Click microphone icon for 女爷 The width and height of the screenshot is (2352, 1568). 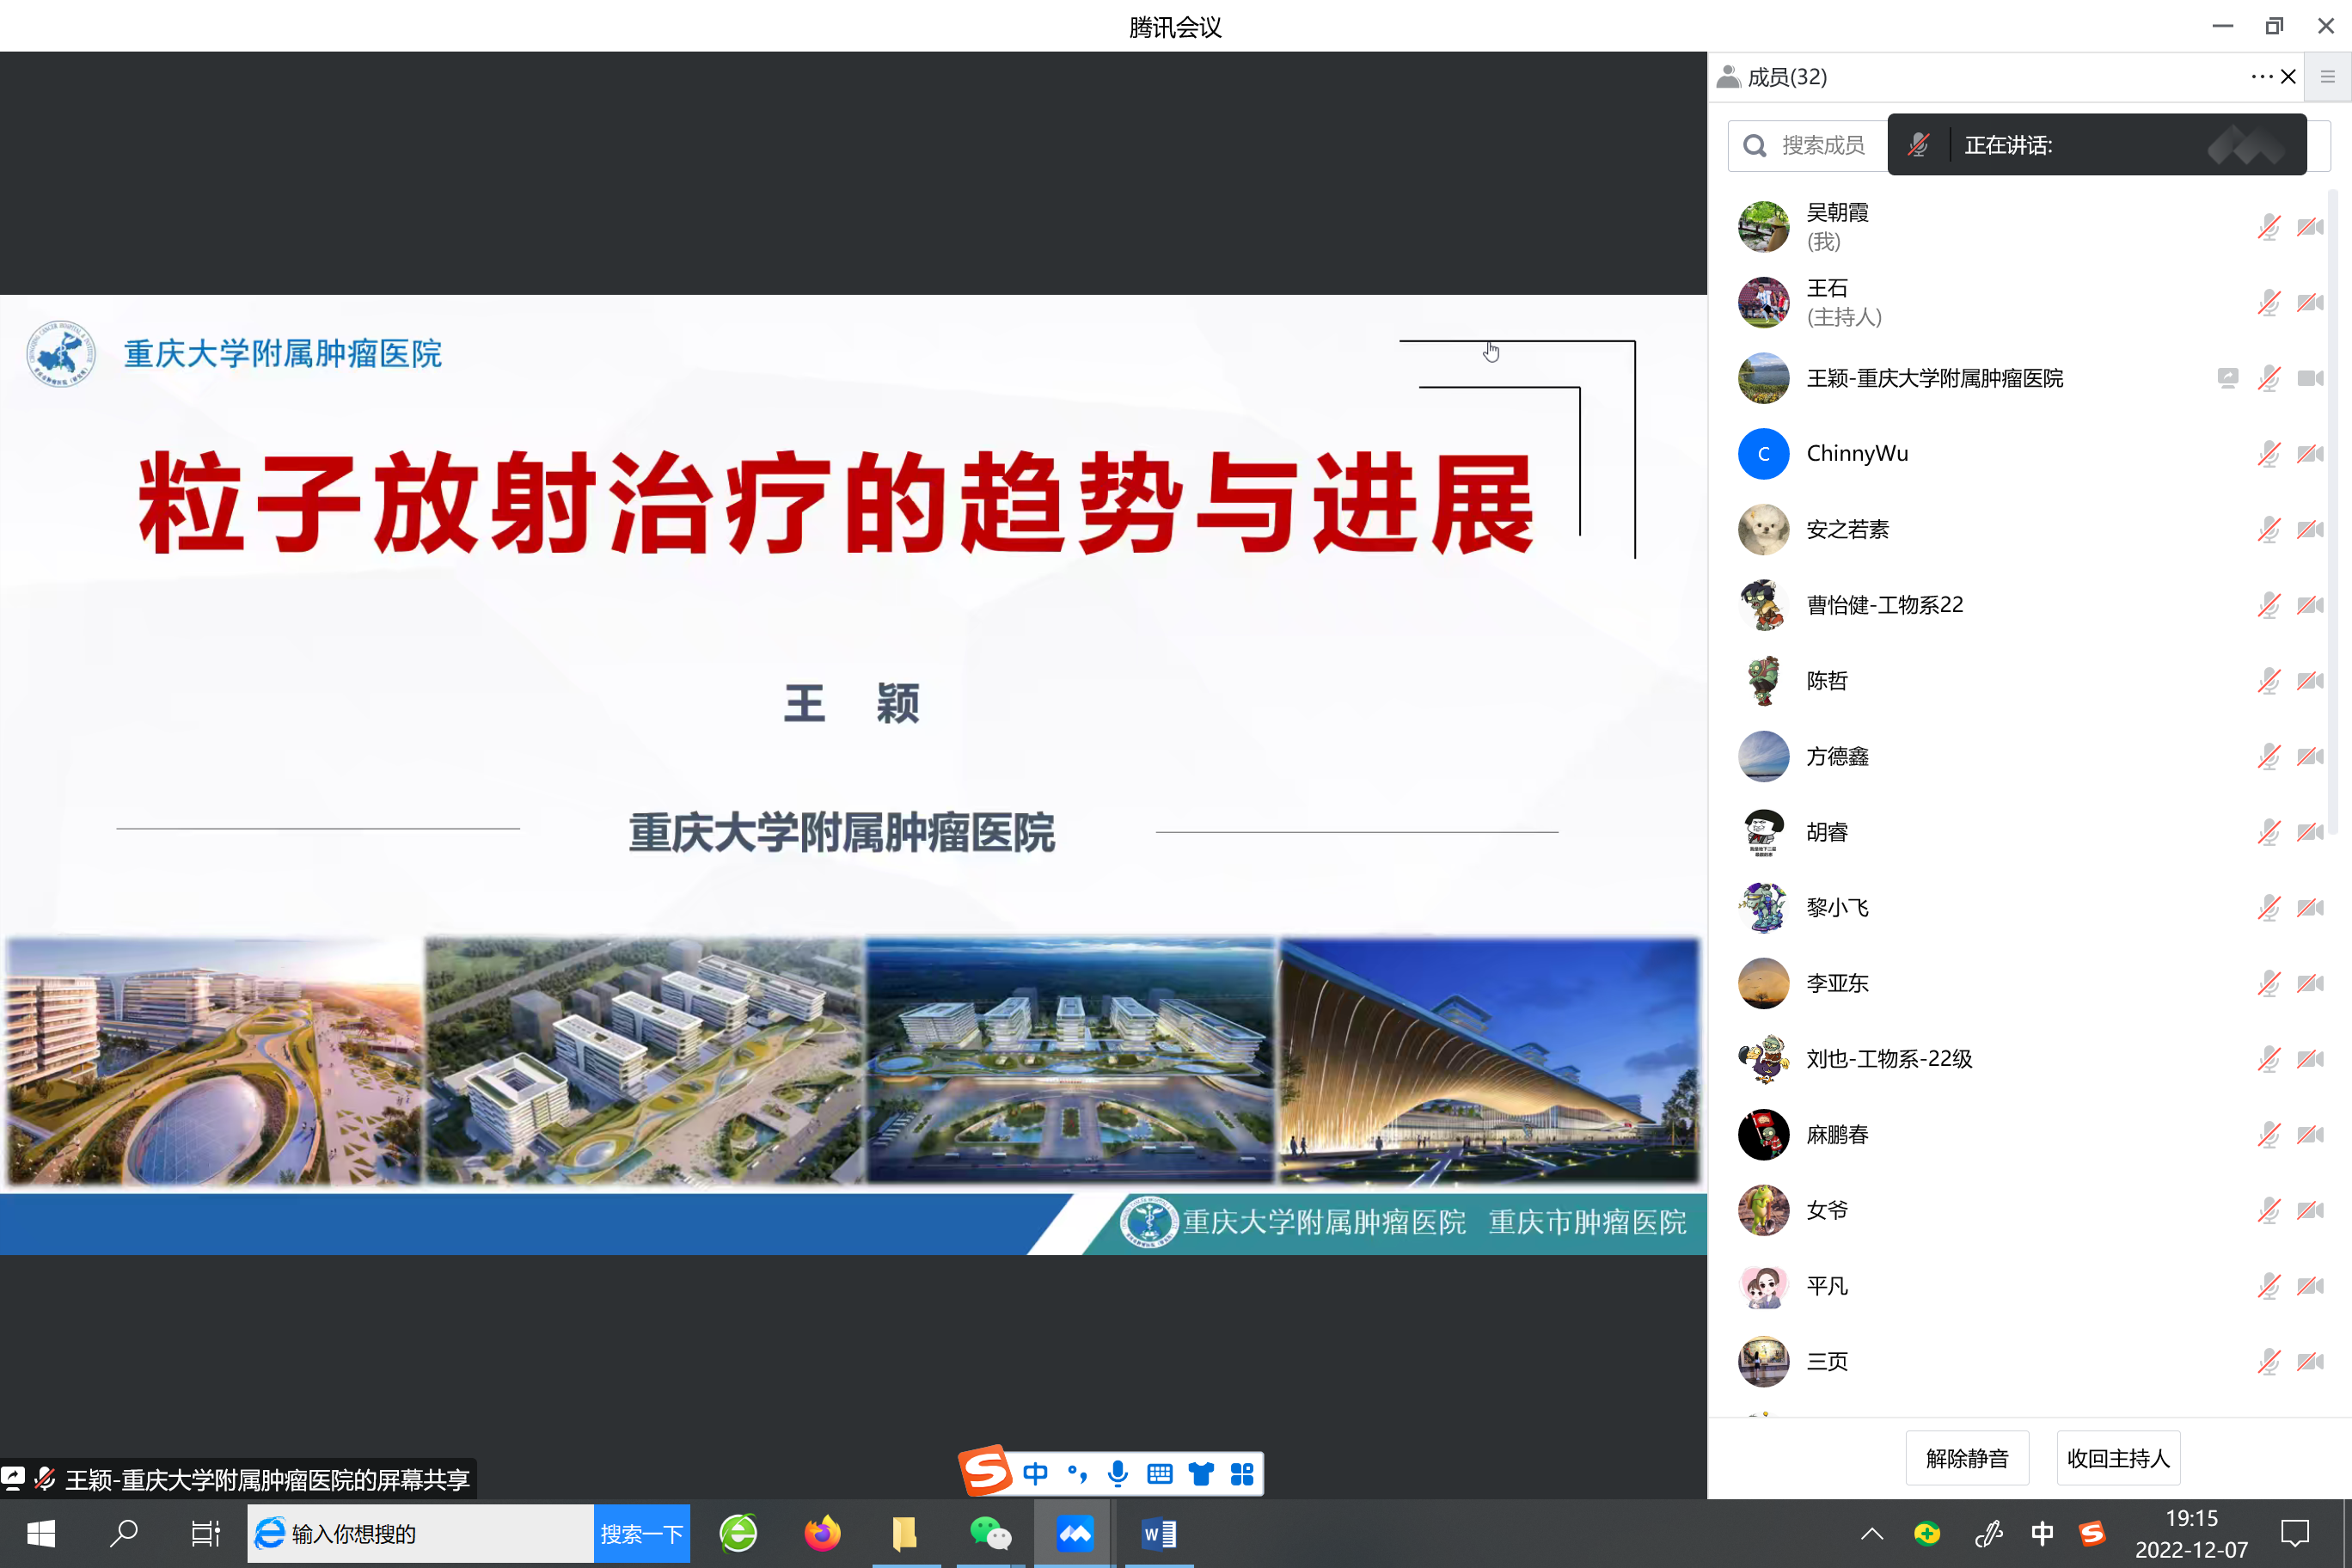(2268, 1210)
